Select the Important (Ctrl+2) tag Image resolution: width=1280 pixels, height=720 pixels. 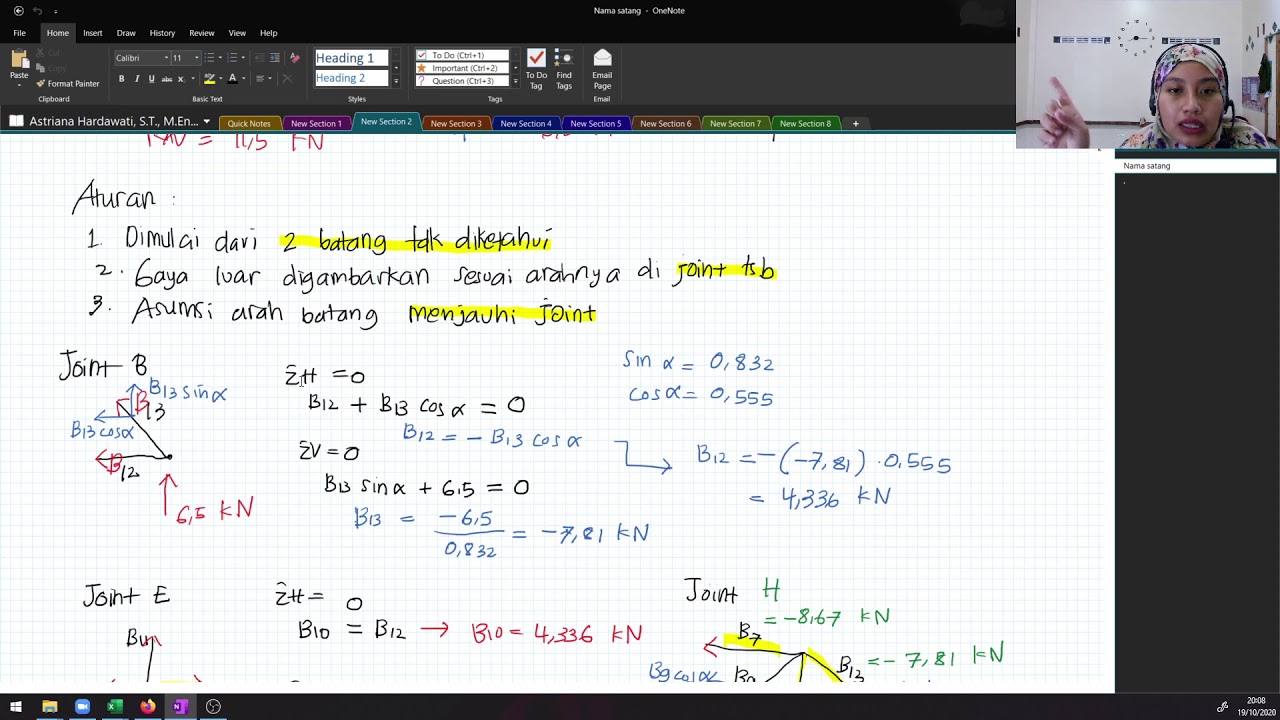point(462,68)
